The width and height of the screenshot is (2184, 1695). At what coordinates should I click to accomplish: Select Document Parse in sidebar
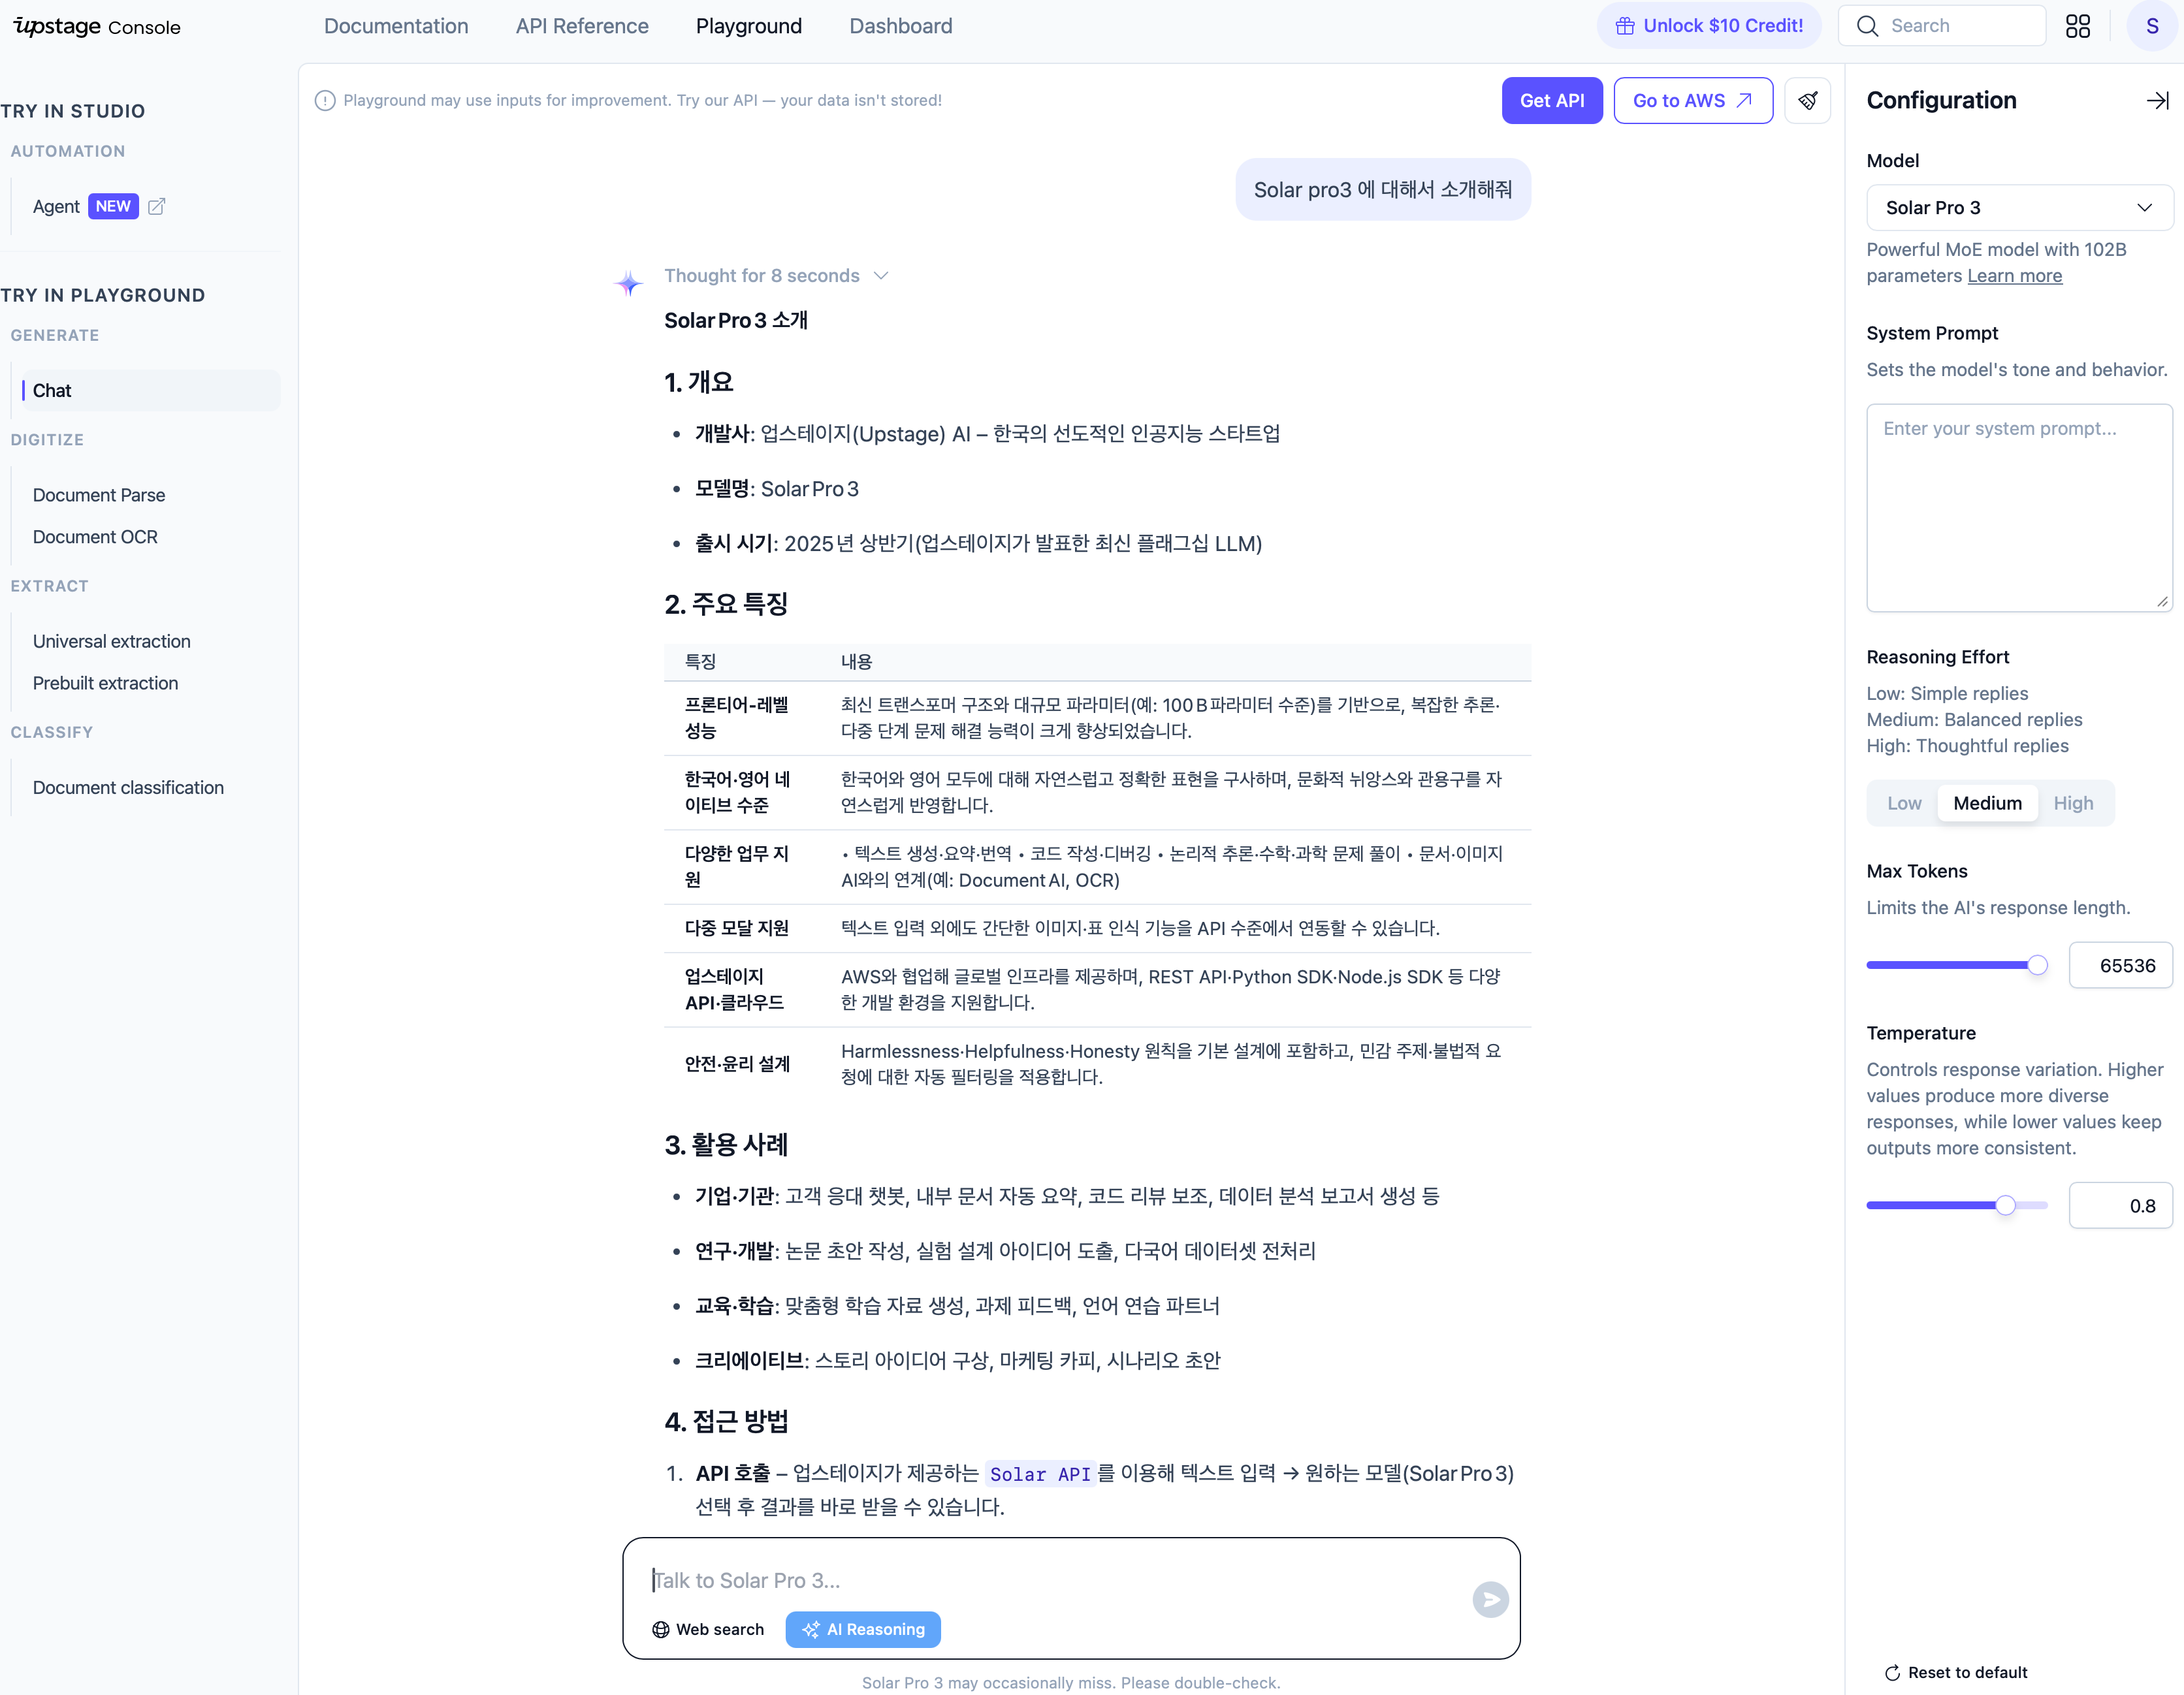tap(99, 495)
